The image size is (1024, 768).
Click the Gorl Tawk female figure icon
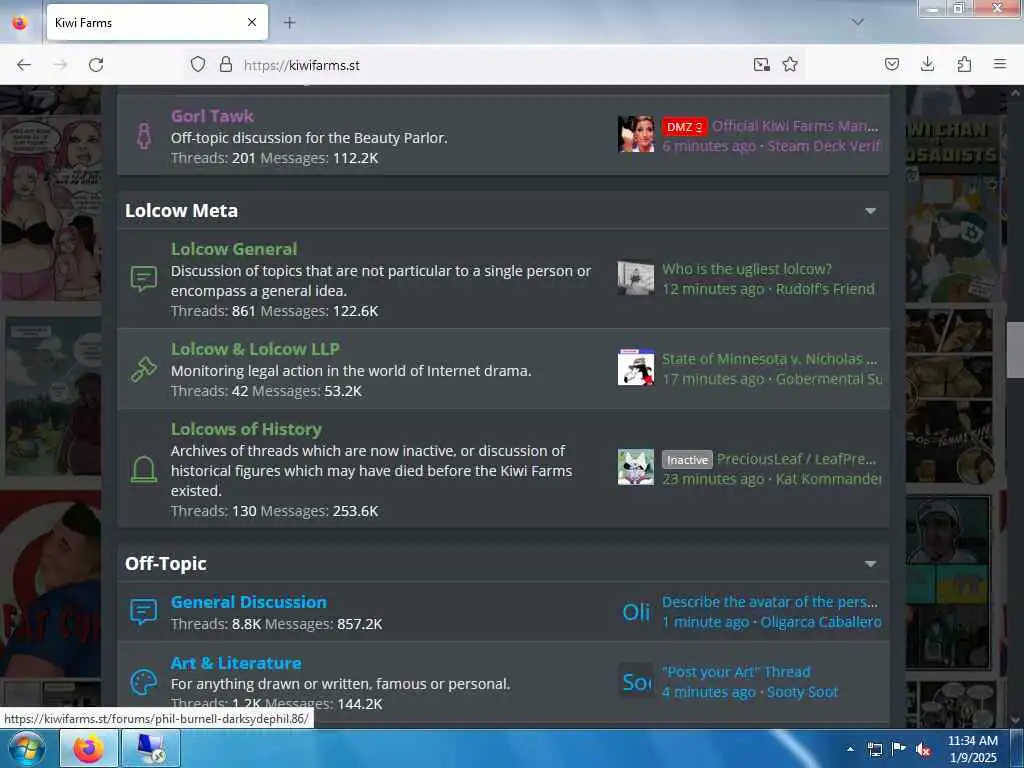coord(144,136)
